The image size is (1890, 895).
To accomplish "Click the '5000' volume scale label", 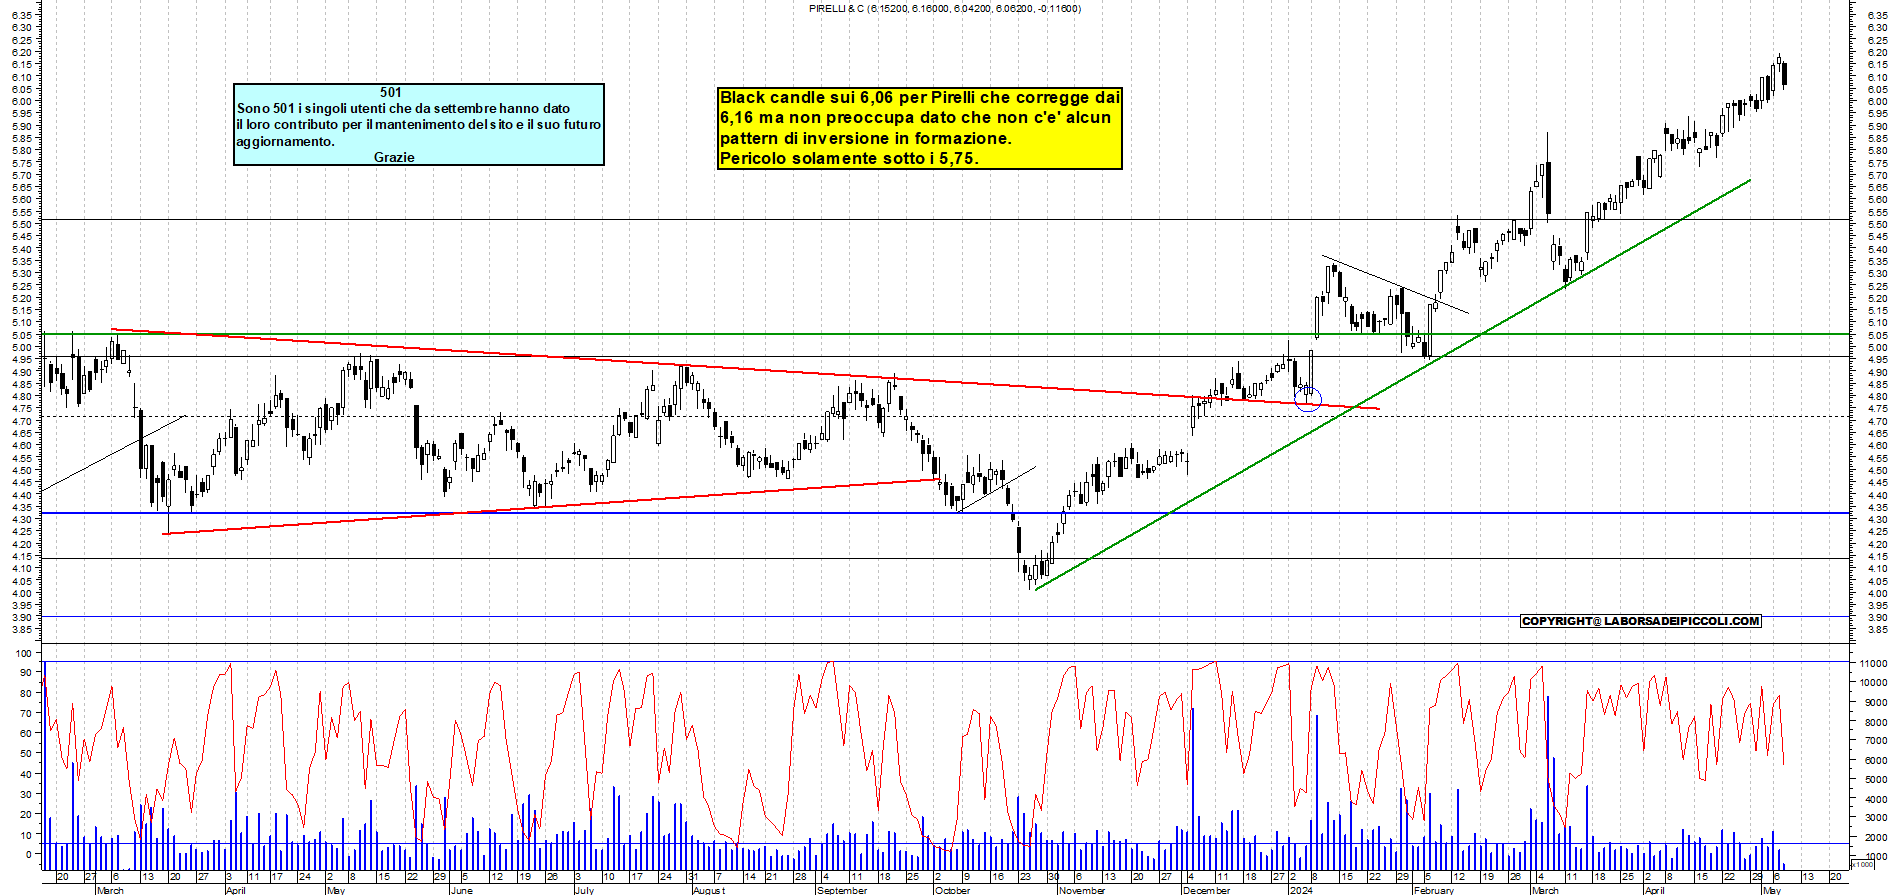I will [1875, 780].
